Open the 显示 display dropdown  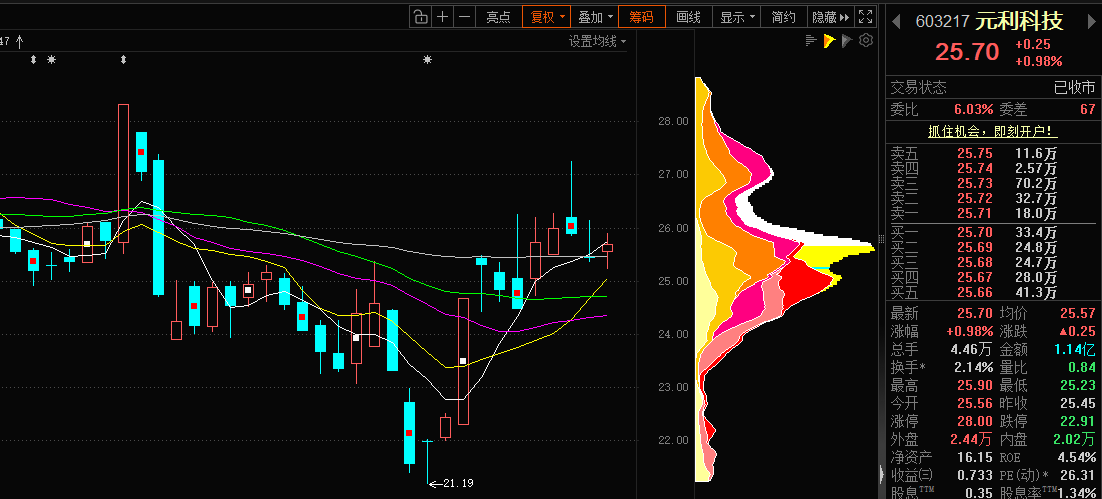pos(737,17)
